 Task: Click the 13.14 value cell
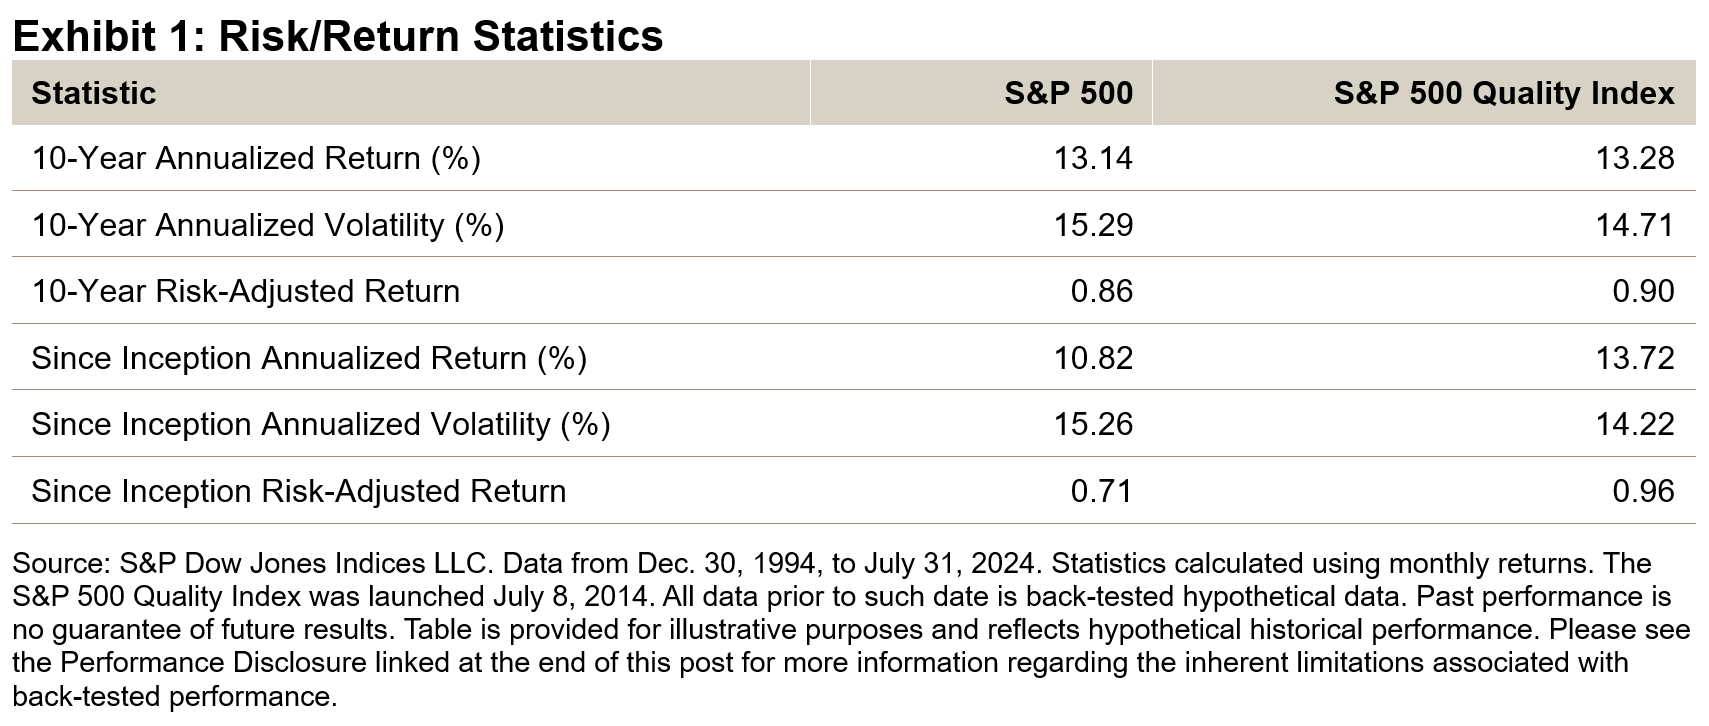(x=1093, y=158)
